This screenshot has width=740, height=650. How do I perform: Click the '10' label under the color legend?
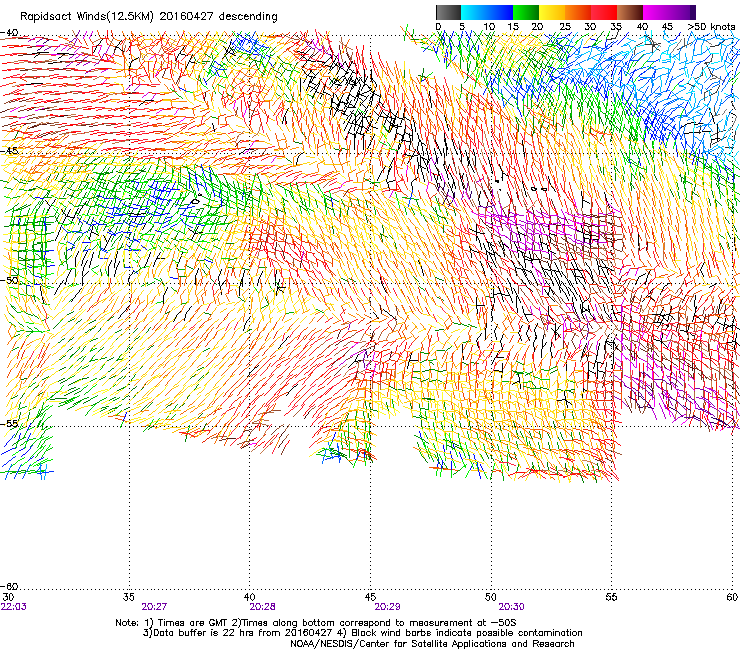(489, 27)
